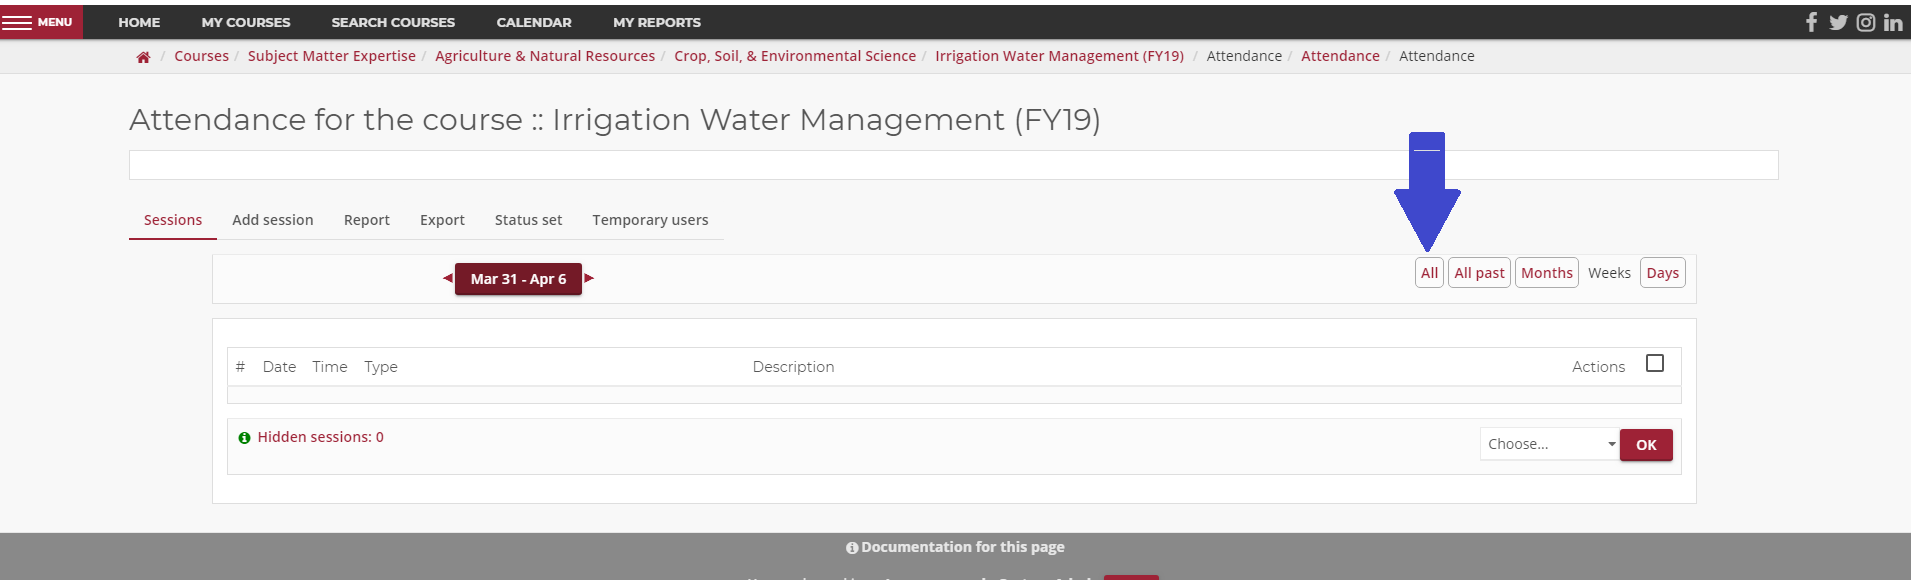
Task: Click the Date column header
Action: pyautogui.click(x=279, y=367)
